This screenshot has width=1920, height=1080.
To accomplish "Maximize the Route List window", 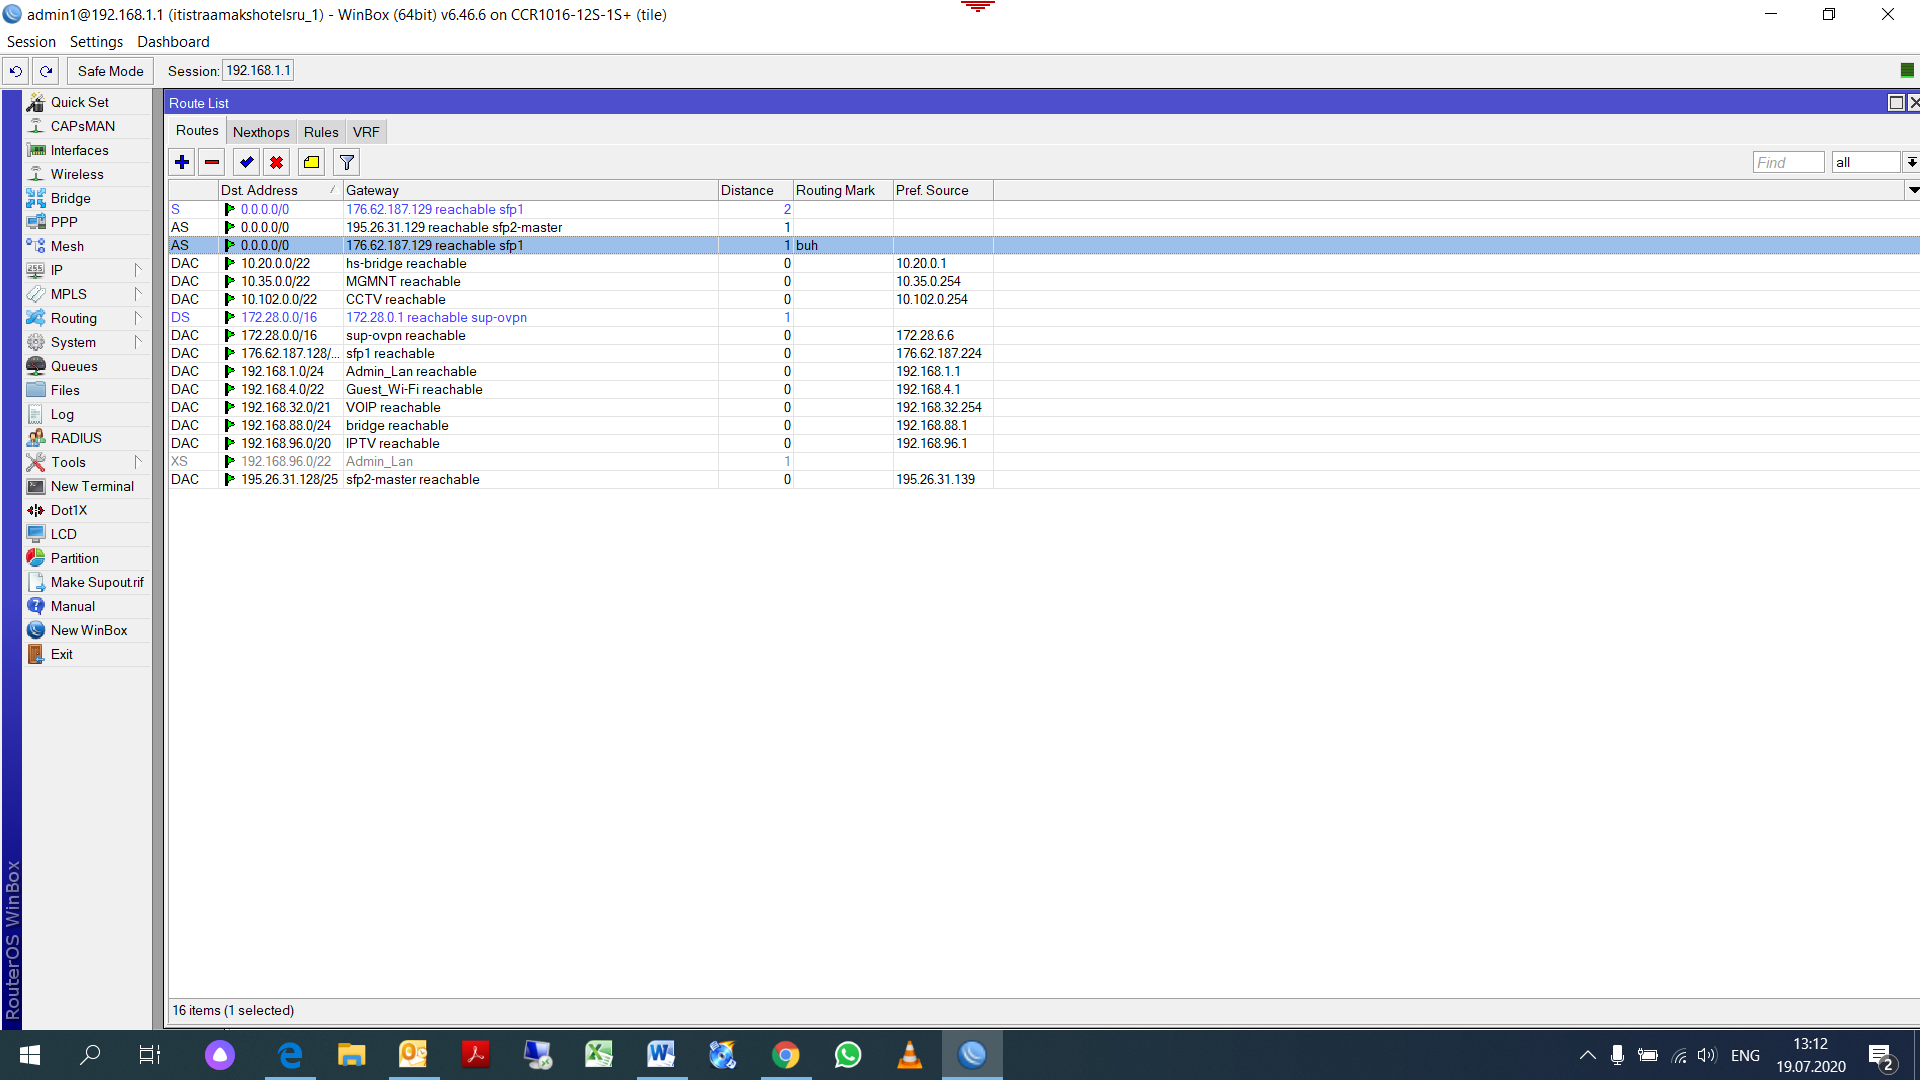I will click(x=1896, y=103).
